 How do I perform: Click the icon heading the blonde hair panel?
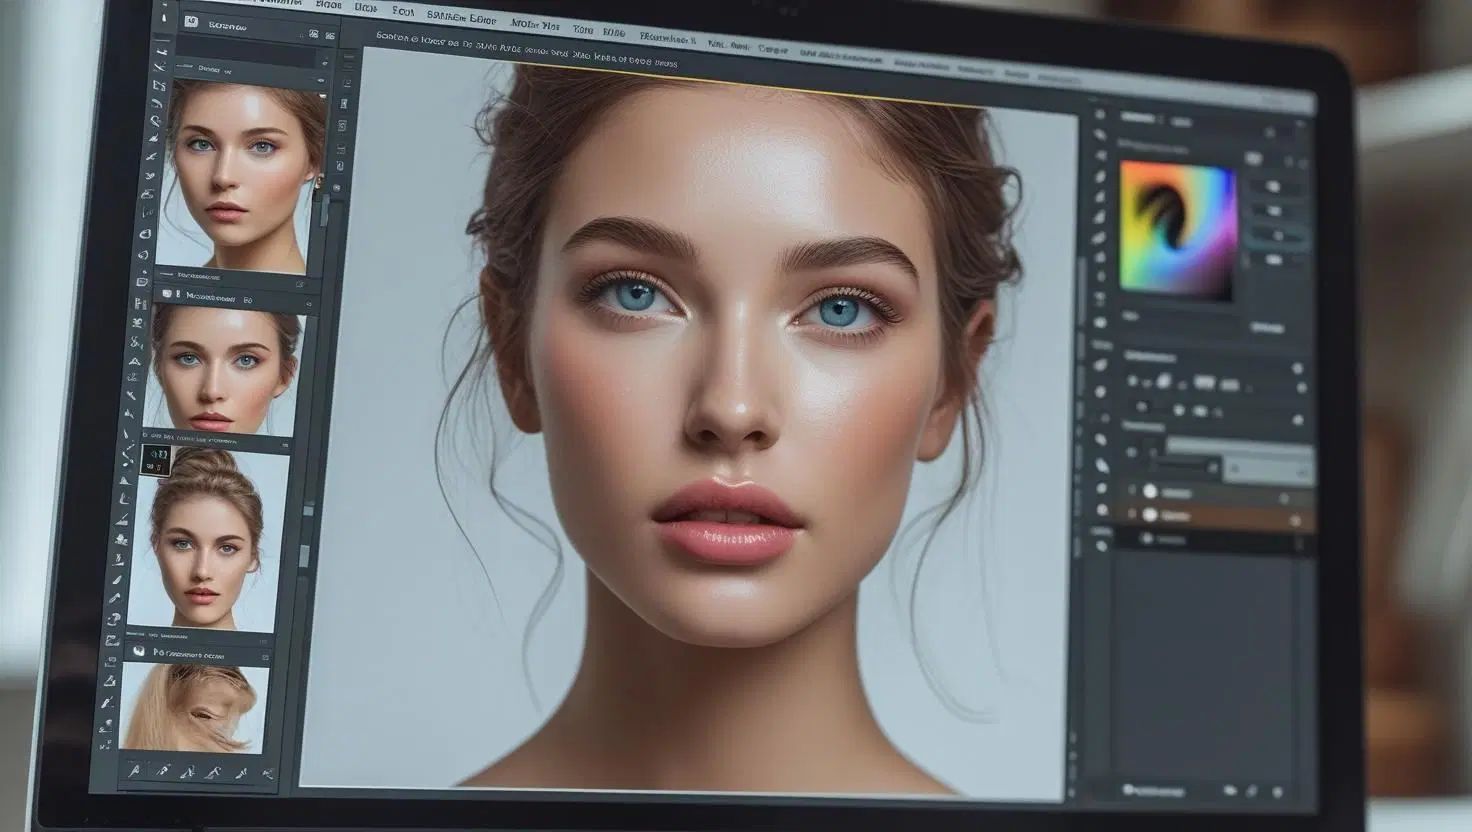139,651
